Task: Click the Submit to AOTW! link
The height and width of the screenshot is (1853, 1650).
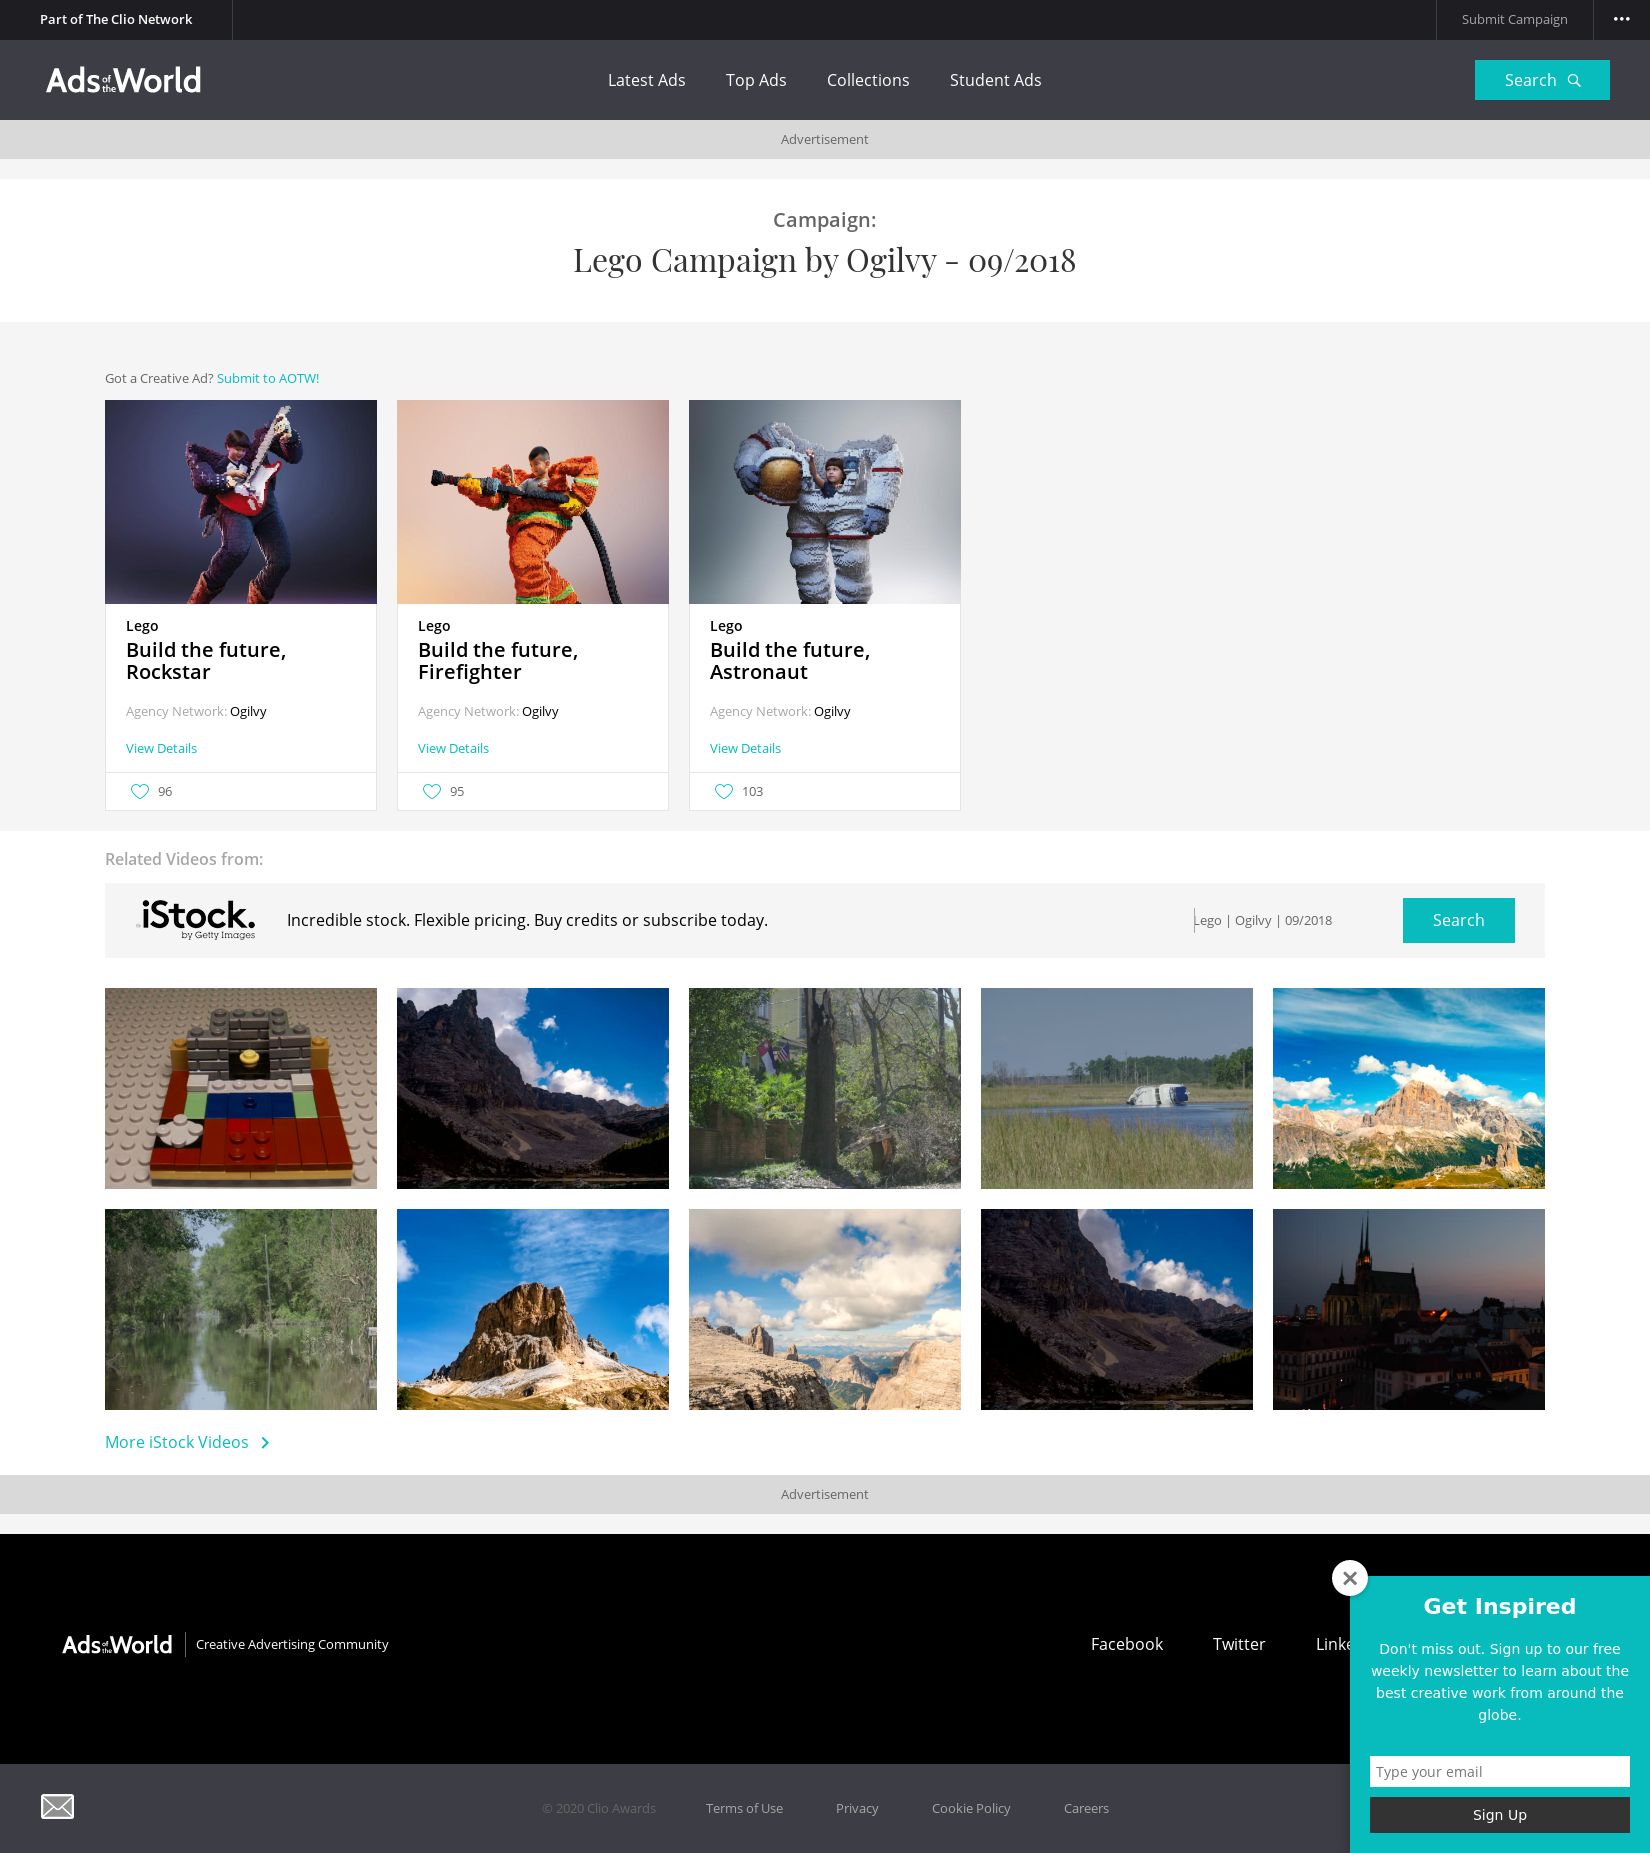Action: click(267, 378)
